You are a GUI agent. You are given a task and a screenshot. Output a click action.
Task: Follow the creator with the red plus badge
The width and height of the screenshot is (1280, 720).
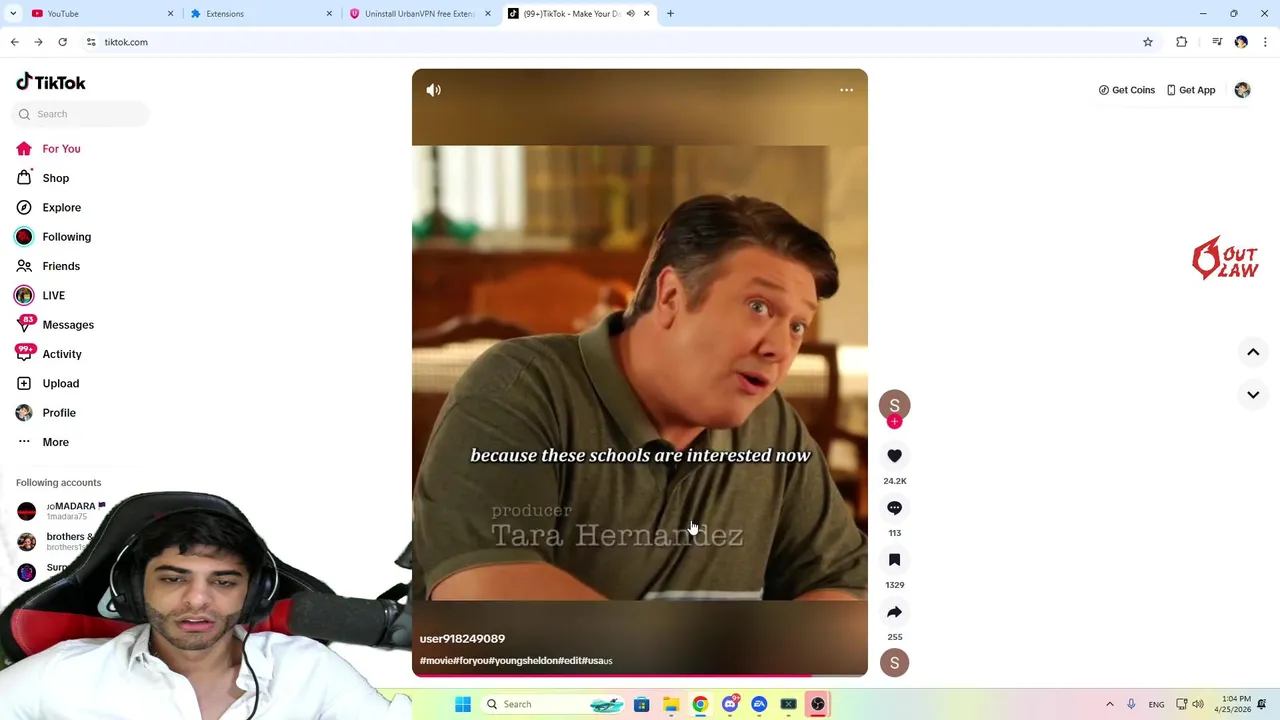point(894,422)
